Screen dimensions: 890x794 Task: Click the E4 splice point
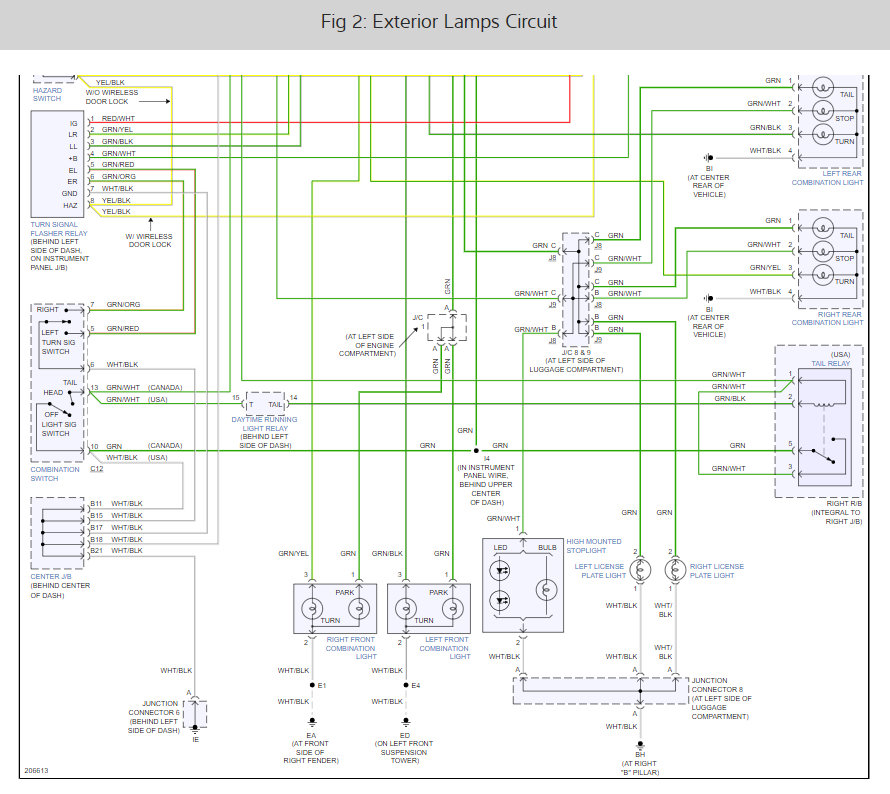point(405,685)
